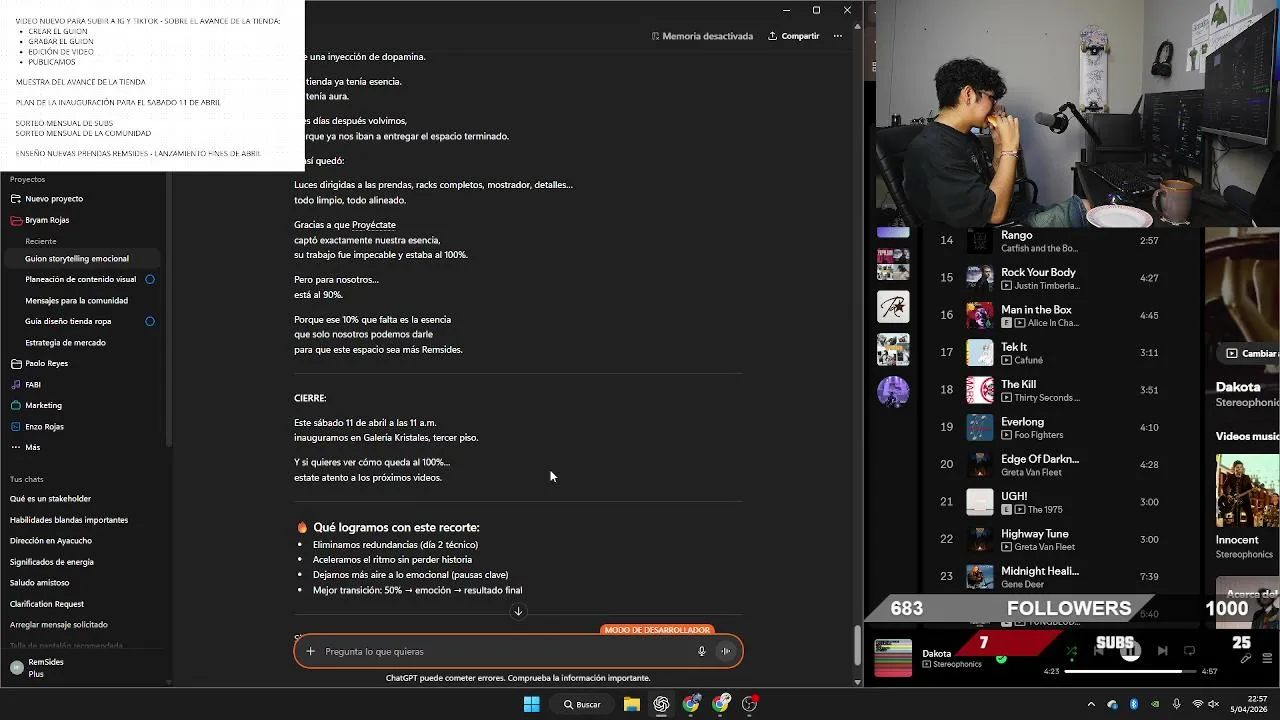Collapse the Bryam Rojas project

pos(47,220)
